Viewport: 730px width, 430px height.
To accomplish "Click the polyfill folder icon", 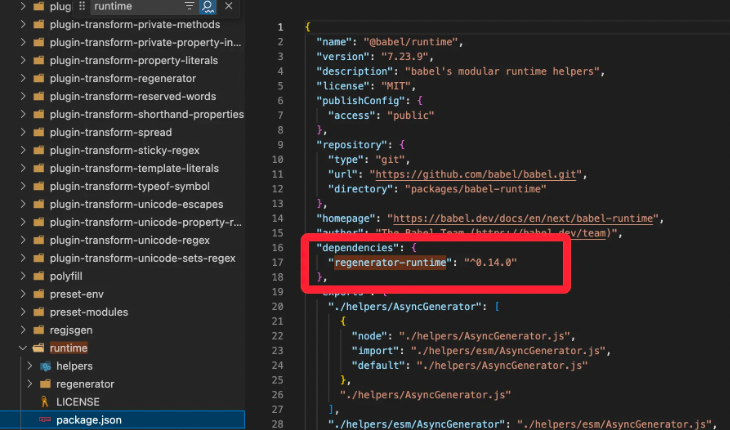I will click(x=39, y=276).
